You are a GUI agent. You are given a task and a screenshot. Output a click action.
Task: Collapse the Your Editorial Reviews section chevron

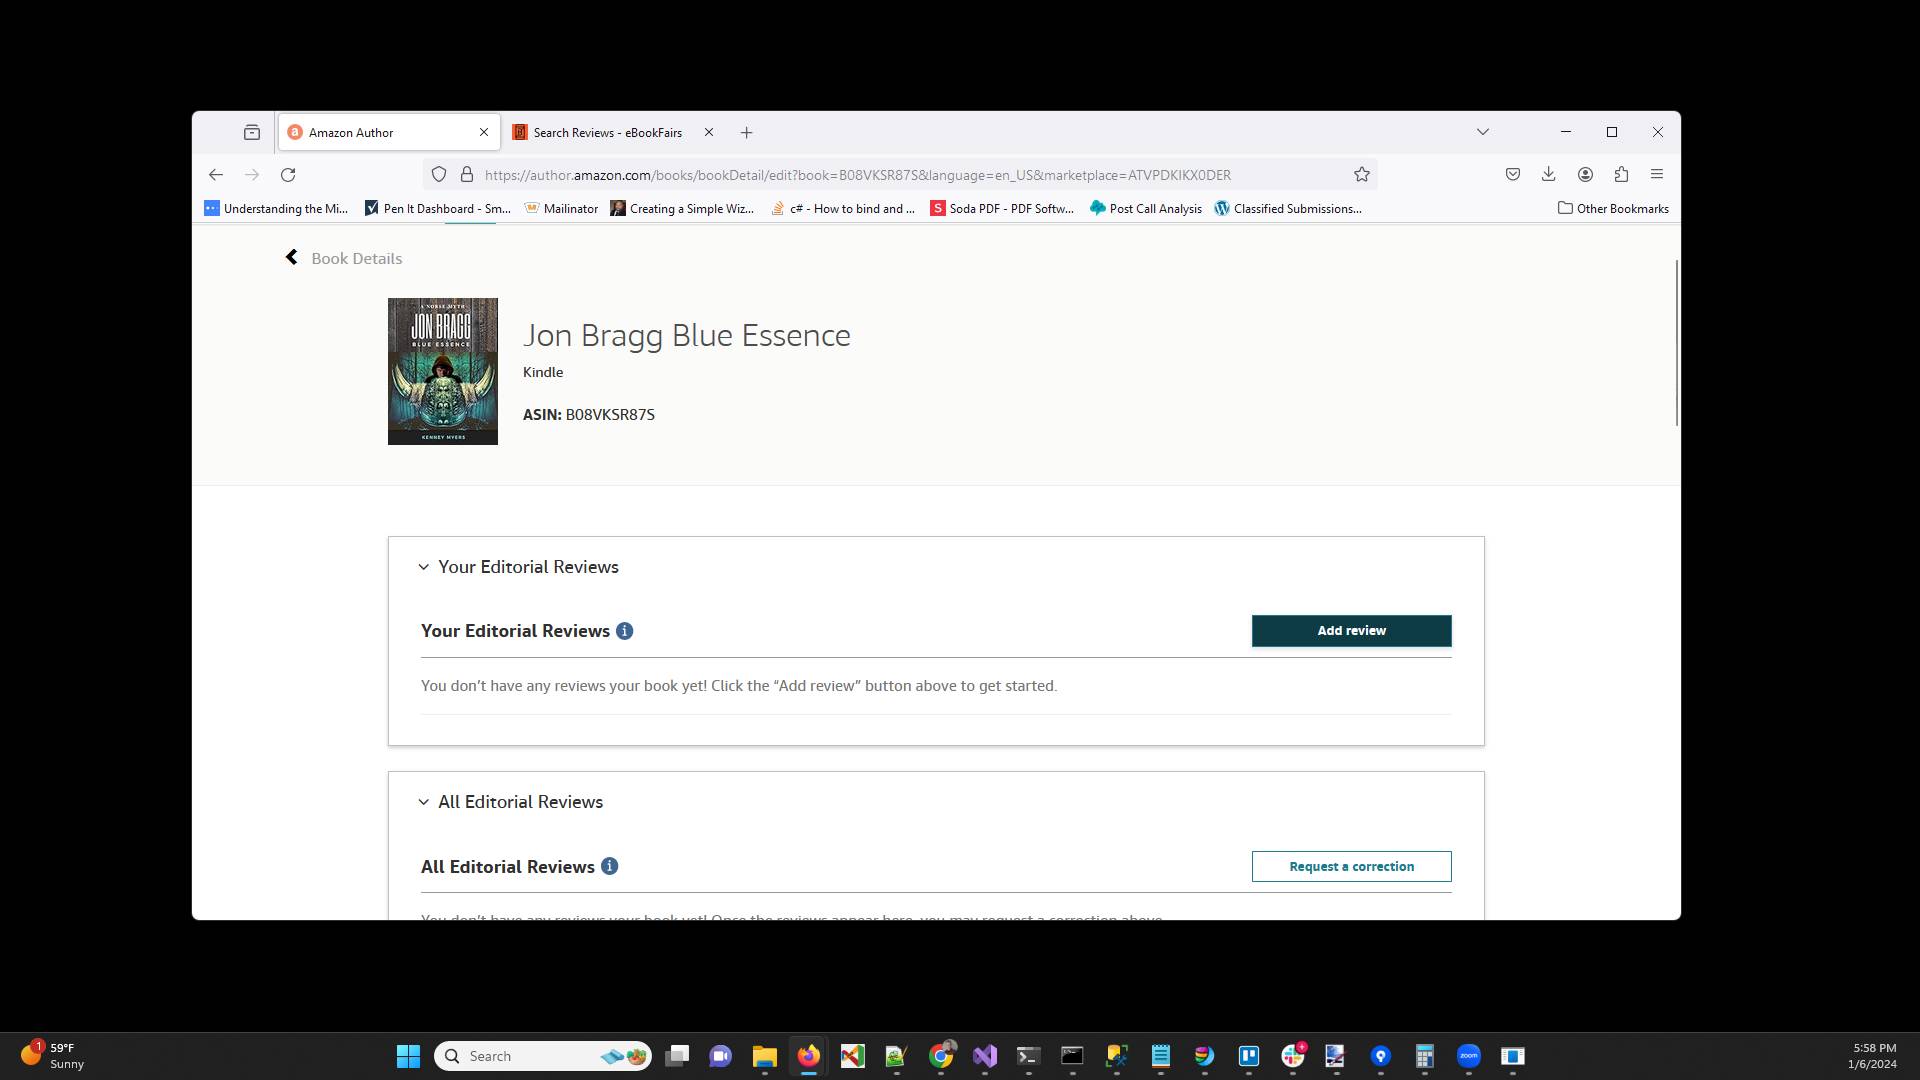pyautogui.click(x=423, y=567)
